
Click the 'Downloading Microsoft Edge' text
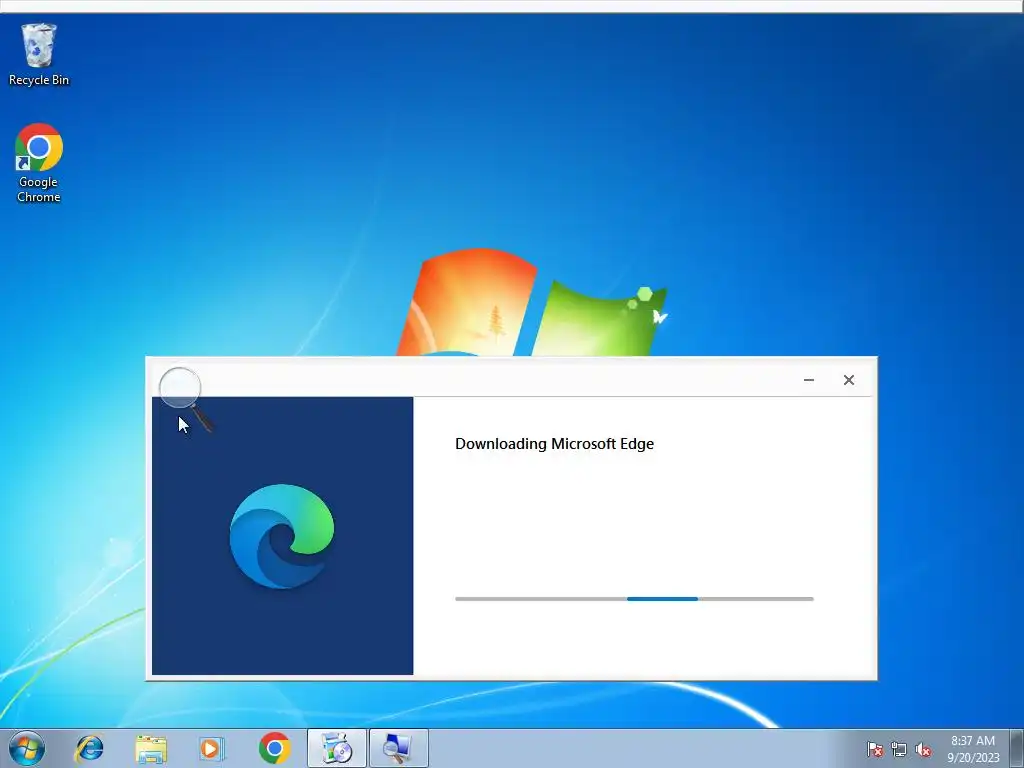[554, 444]
